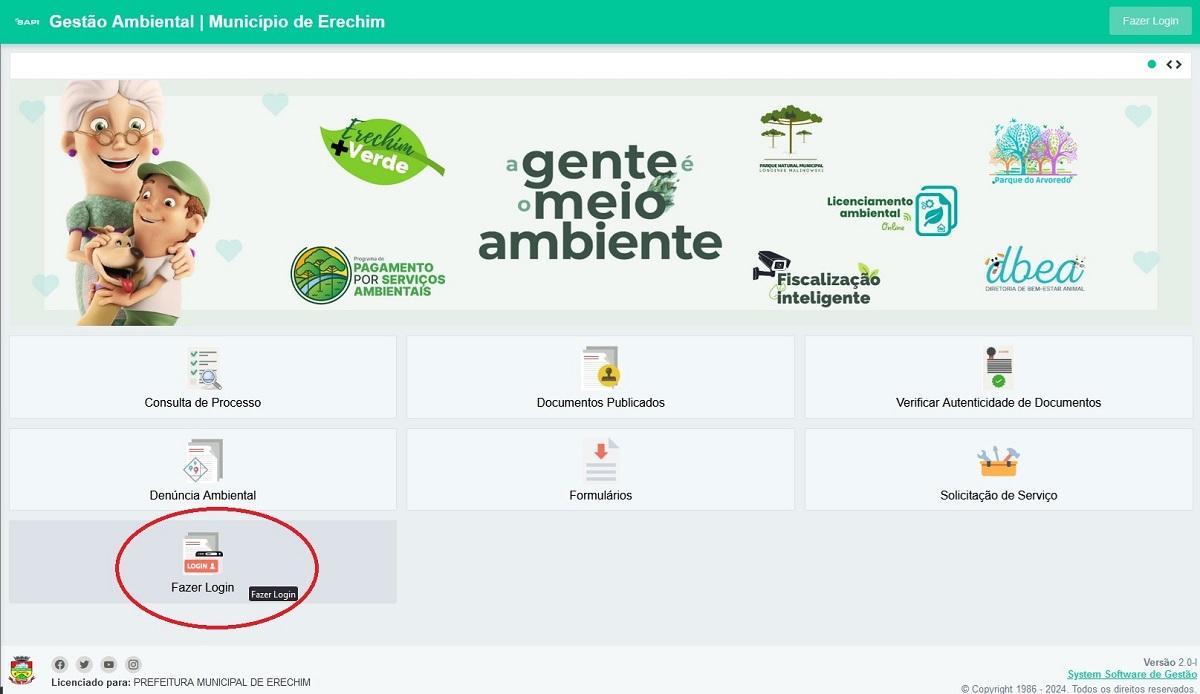Click the Erechim coat of arms
Viewport: 1200px width, 694px height.
pyautogui.click(x=21, y=670)
